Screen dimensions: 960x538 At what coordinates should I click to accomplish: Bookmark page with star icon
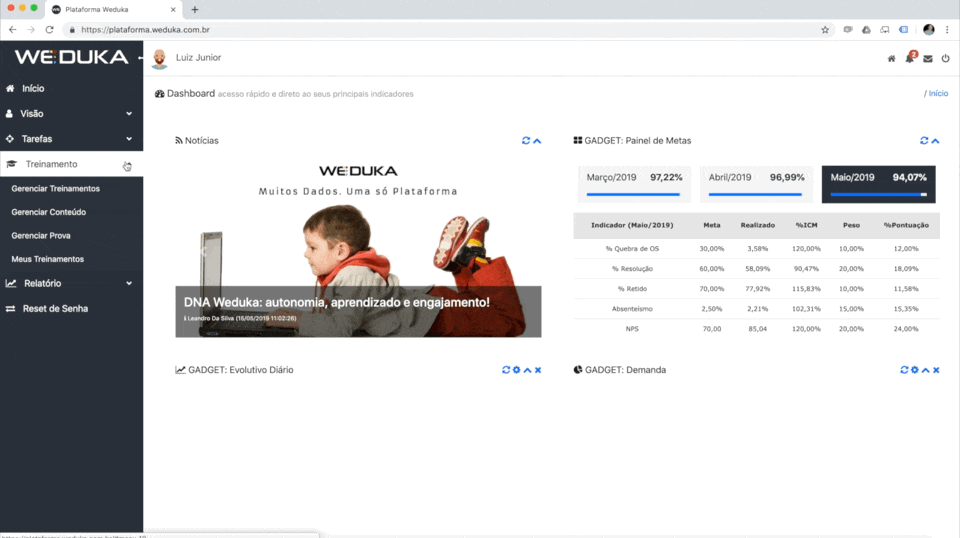pos(825,29)
